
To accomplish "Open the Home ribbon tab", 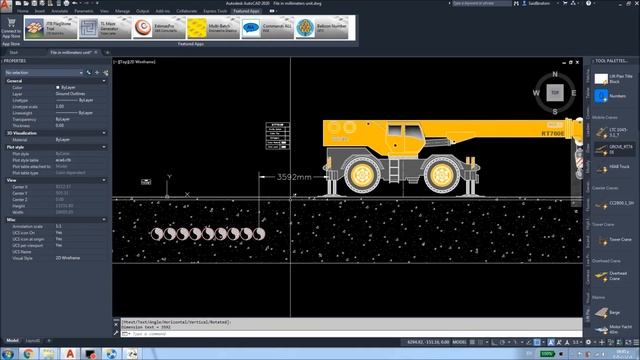I will [x=23, y=11].
